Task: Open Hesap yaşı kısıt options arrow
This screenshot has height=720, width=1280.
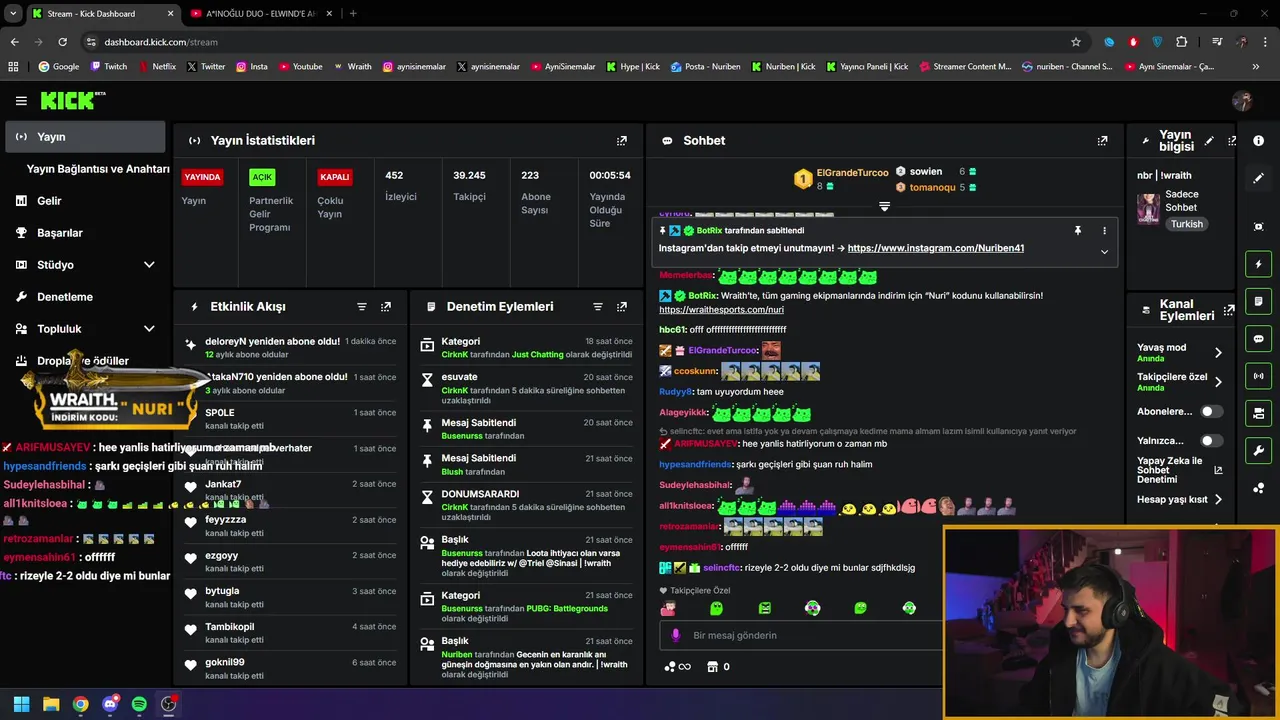Action: pos(1218,500)
